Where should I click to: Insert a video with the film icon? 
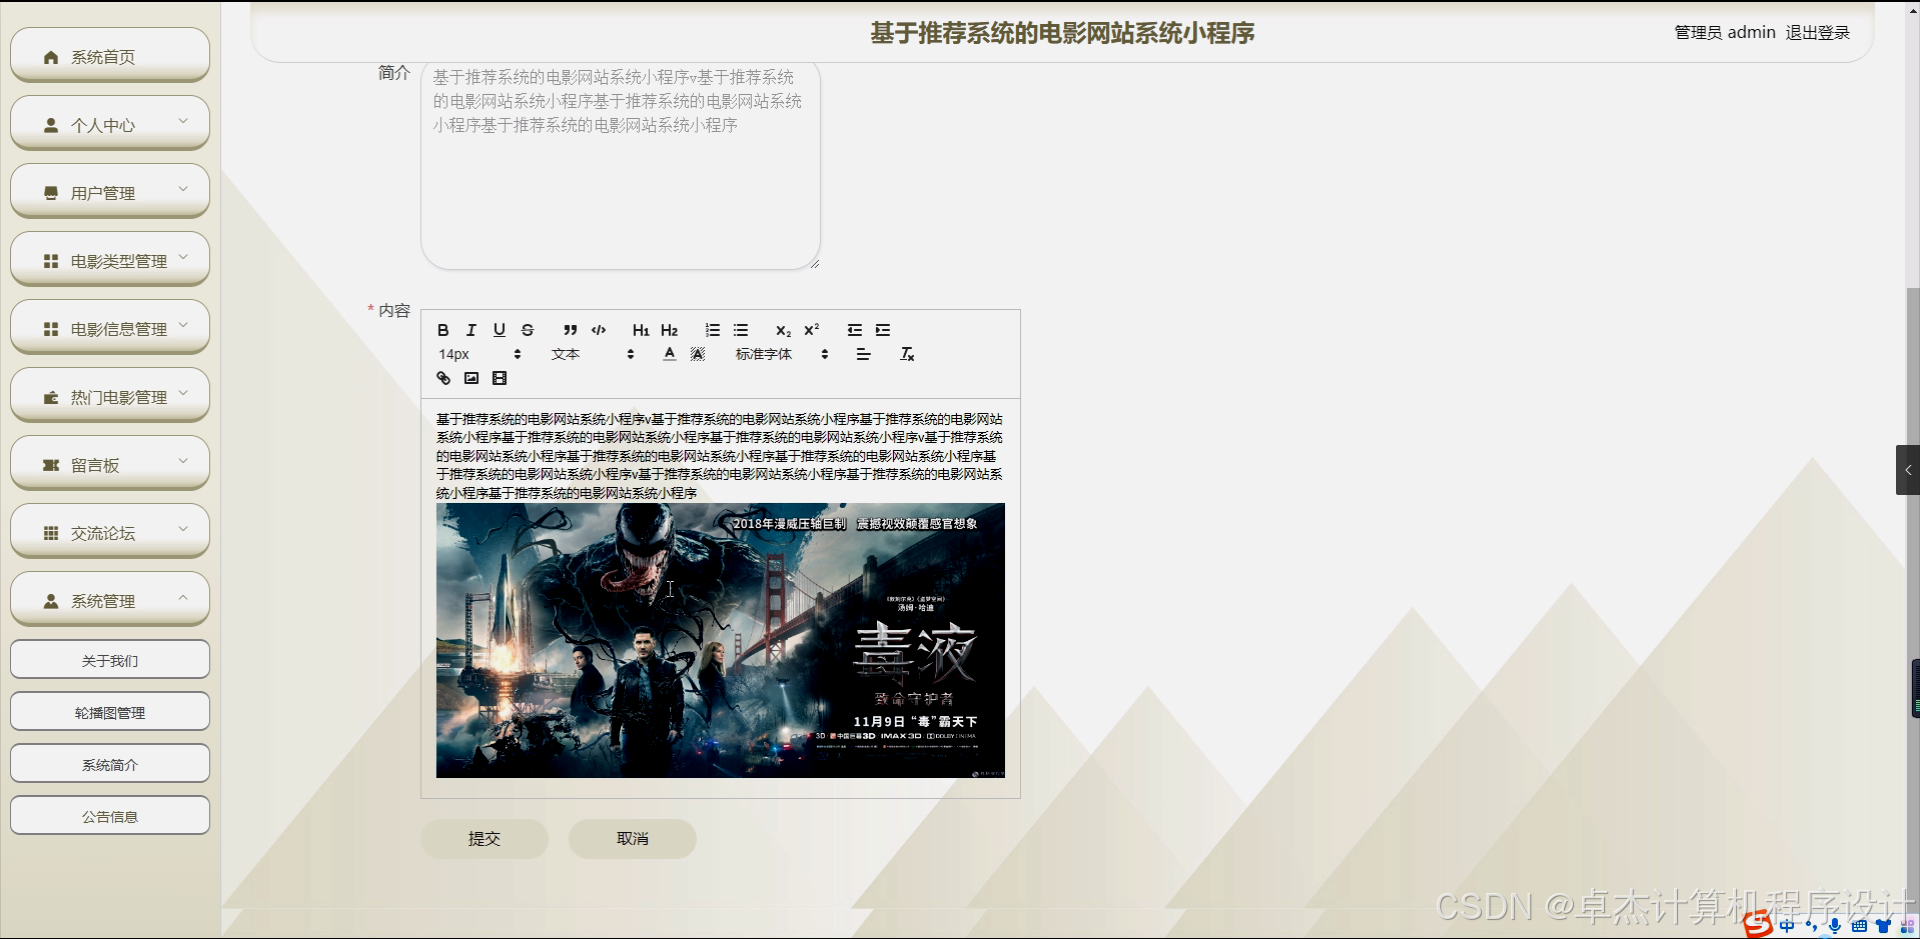(x=499, y=378)
